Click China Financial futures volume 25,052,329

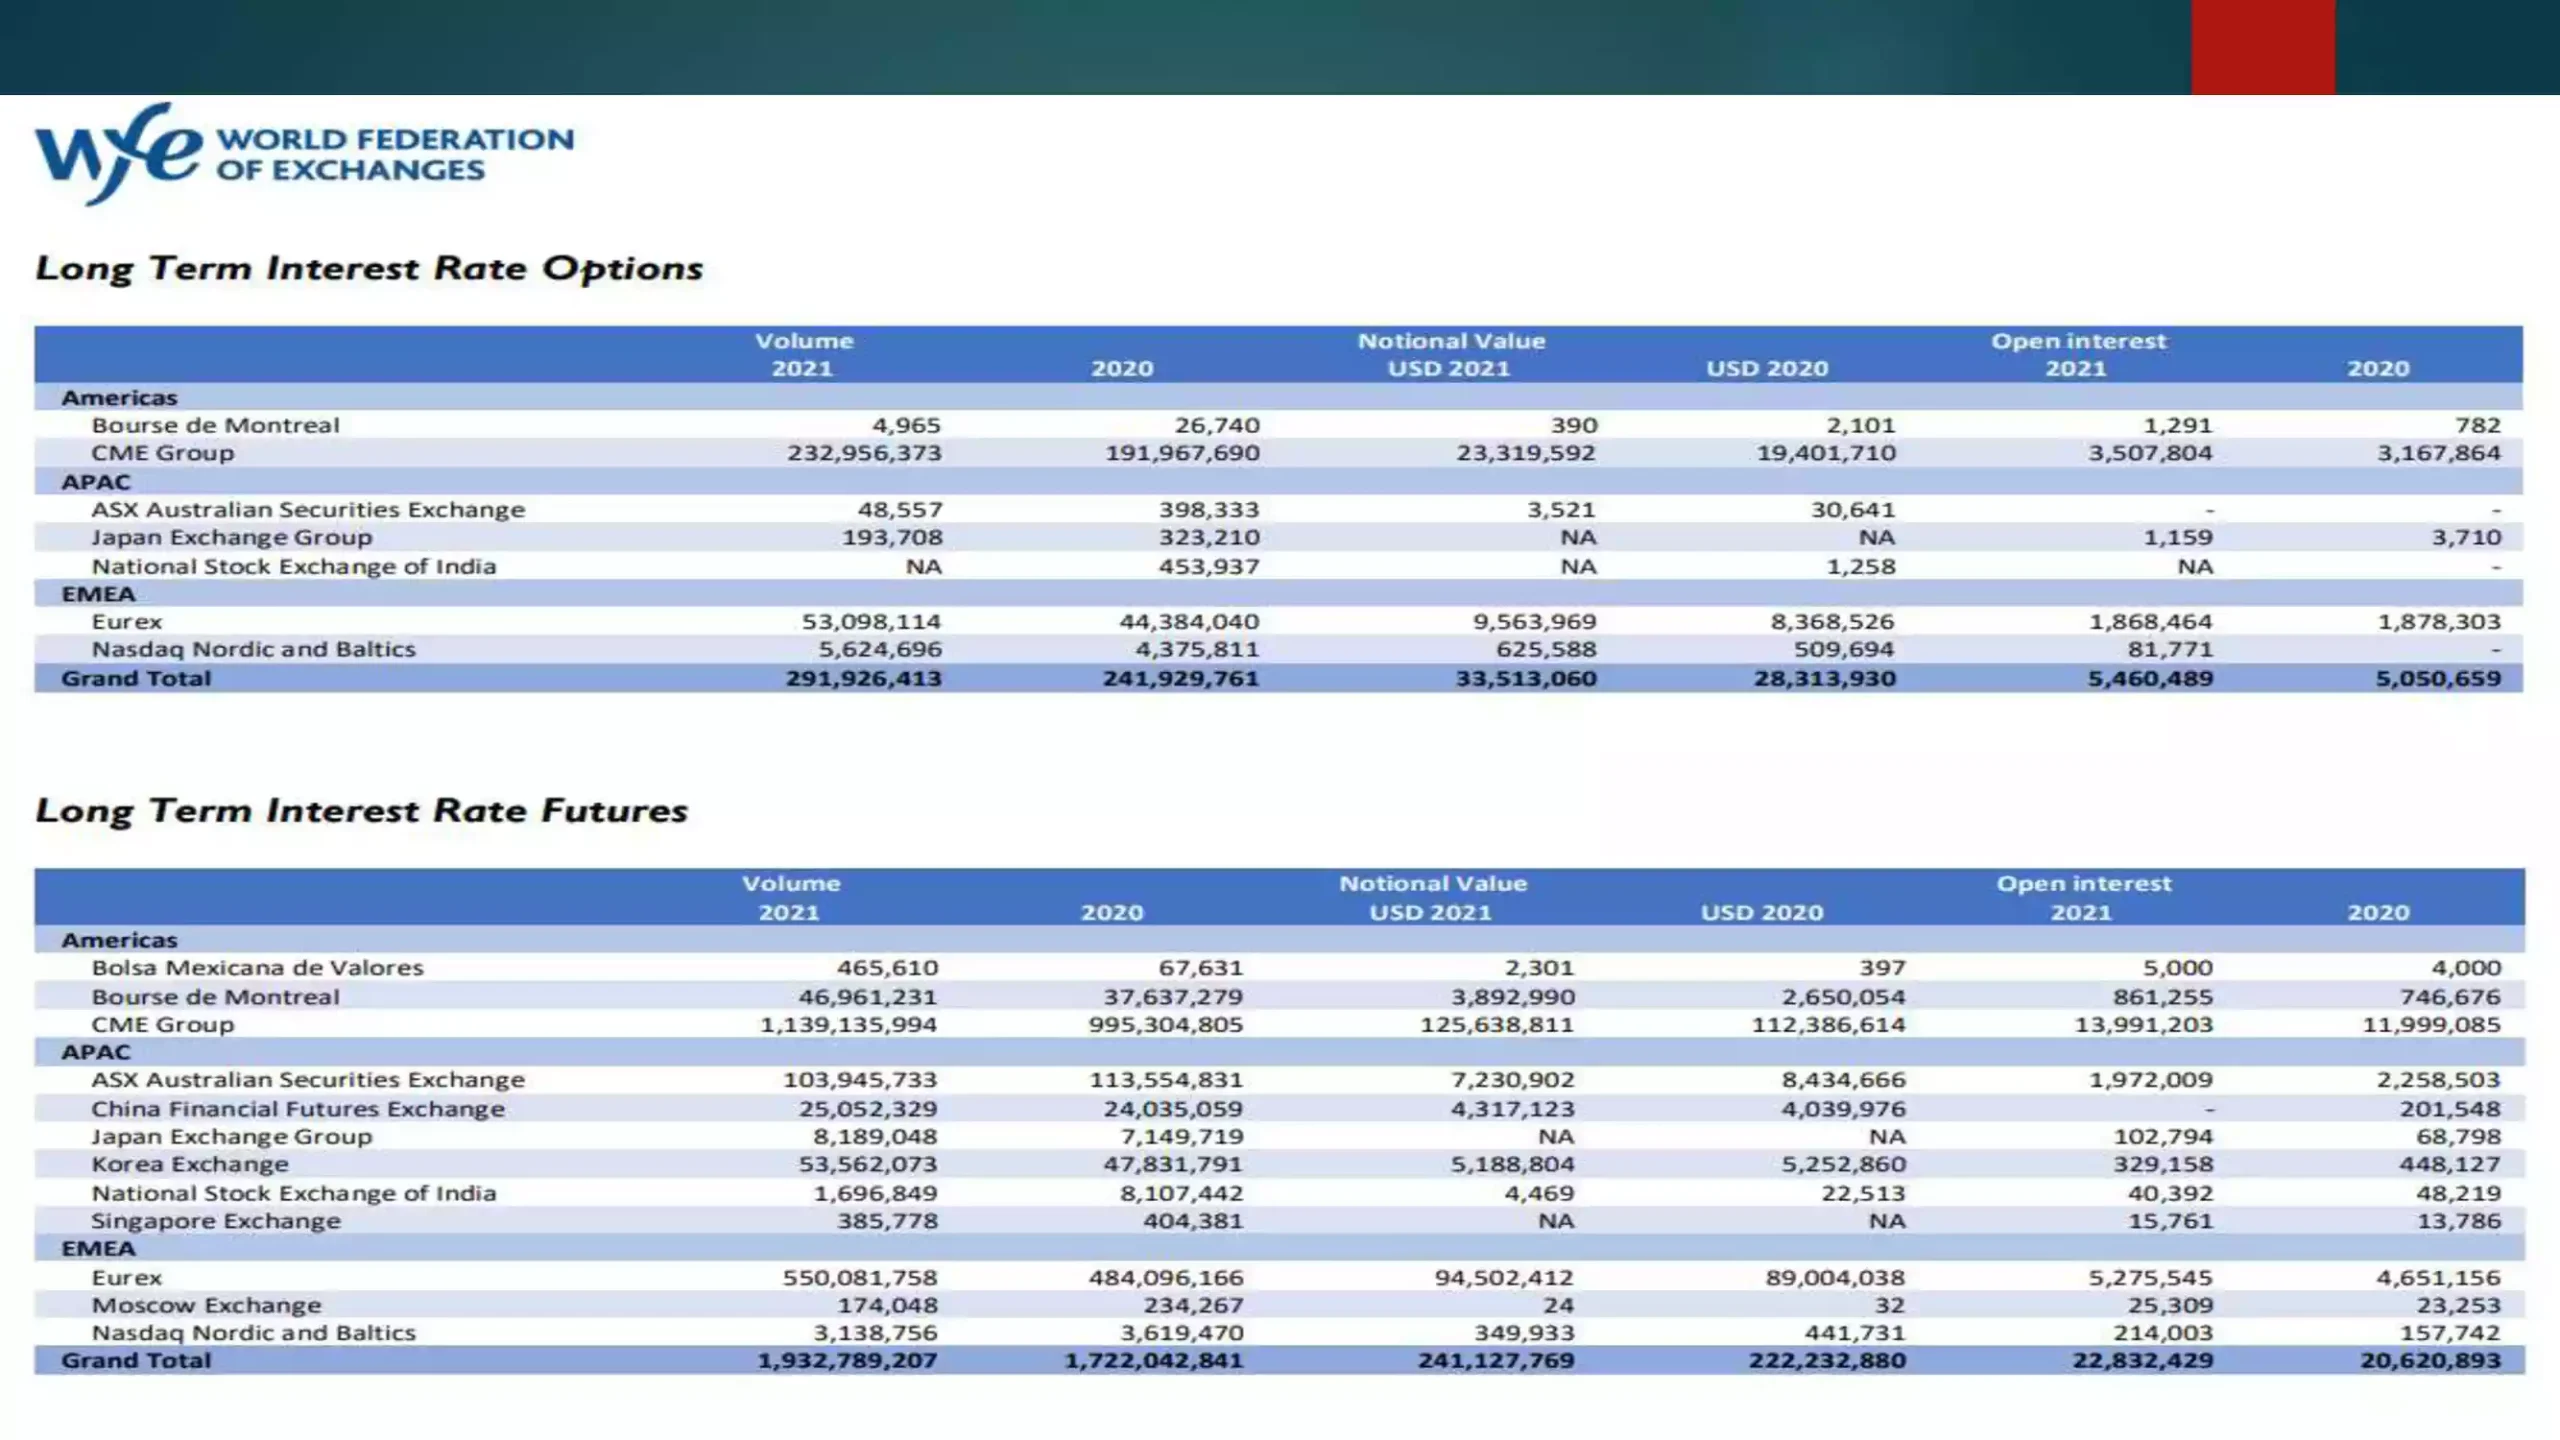coord(868,1109)
